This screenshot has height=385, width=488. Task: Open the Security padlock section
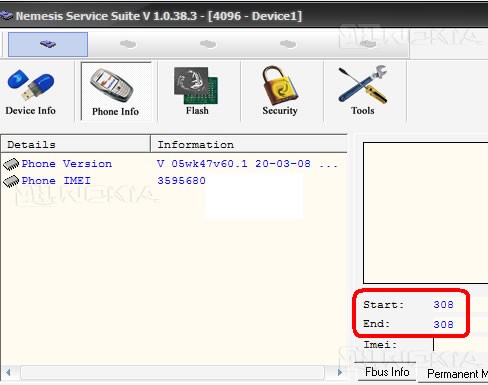click(280, 92)
